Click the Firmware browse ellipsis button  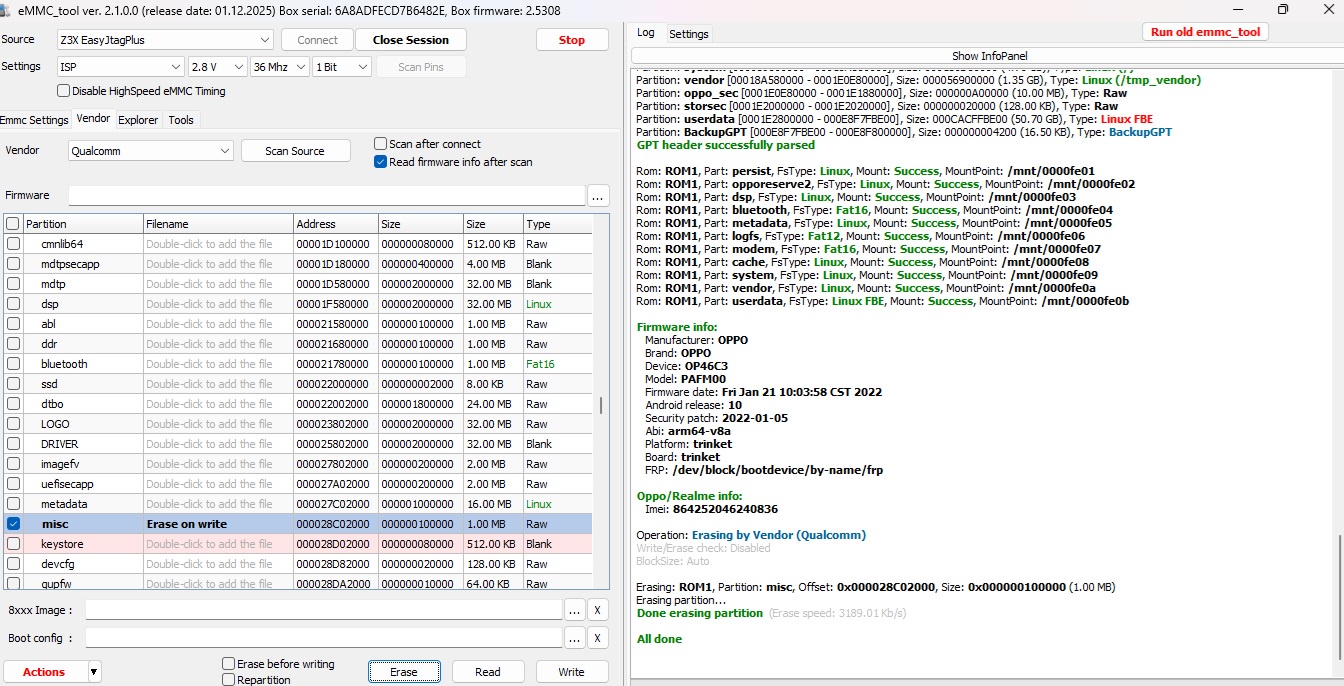599,195
